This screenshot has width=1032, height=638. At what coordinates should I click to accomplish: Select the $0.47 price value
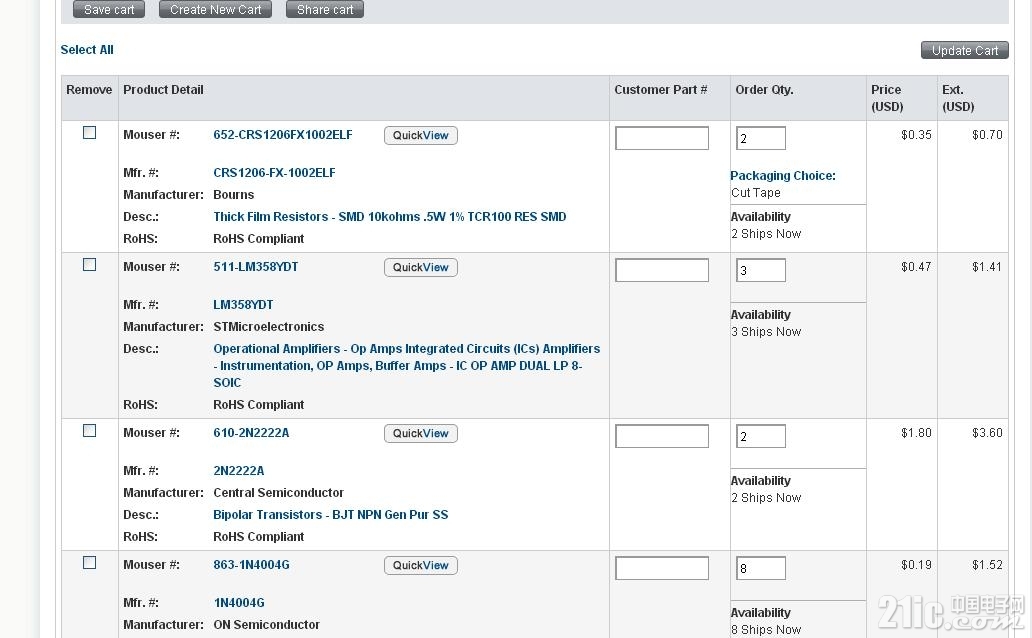tap(916, 267)
